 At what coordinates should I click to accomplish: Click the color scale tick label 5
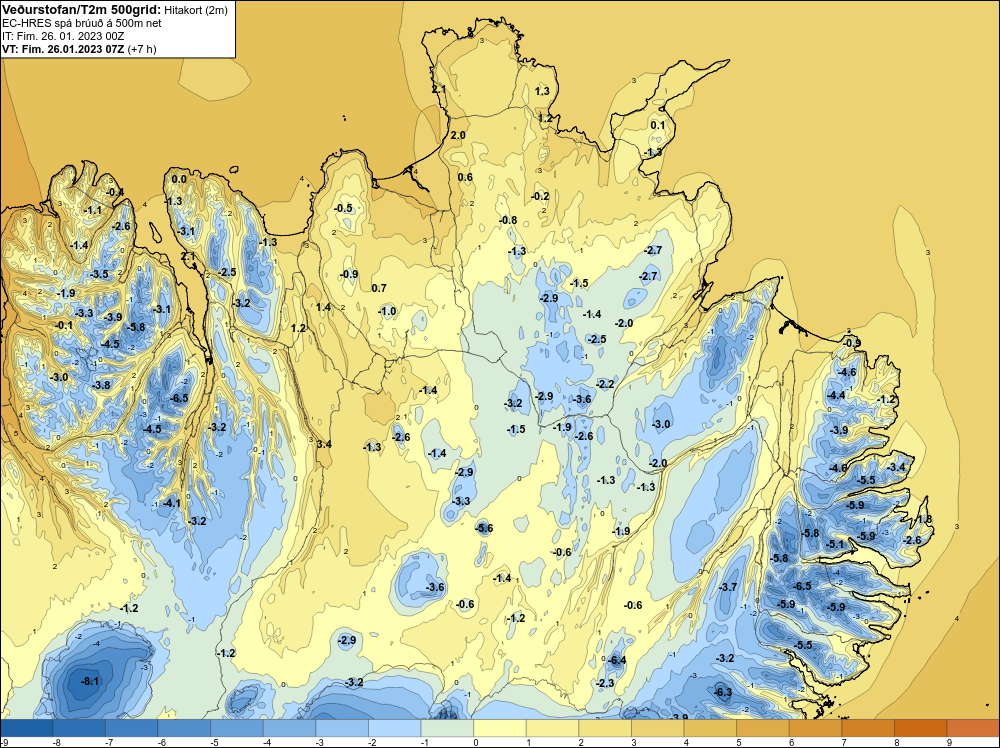[x=739, y=742]
